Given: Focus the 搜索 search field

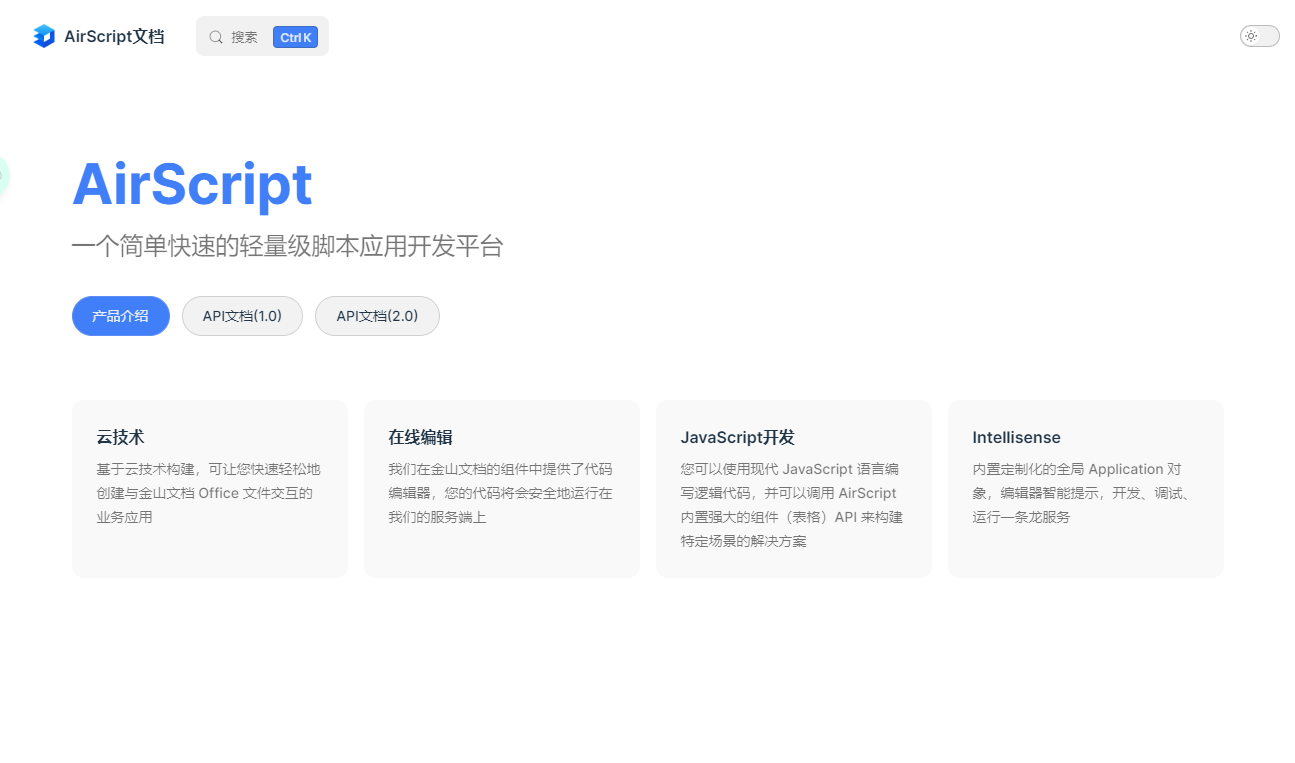Looking at the screenshot, I should coord(245,37).
